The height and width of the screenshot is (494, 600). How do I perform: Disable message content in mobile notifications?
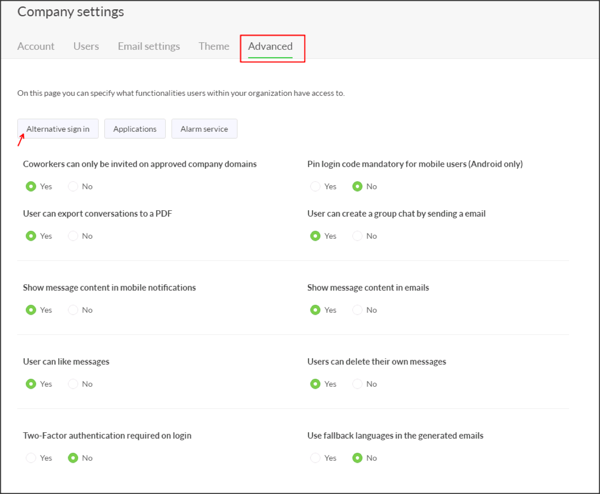[x=73, y=310]
